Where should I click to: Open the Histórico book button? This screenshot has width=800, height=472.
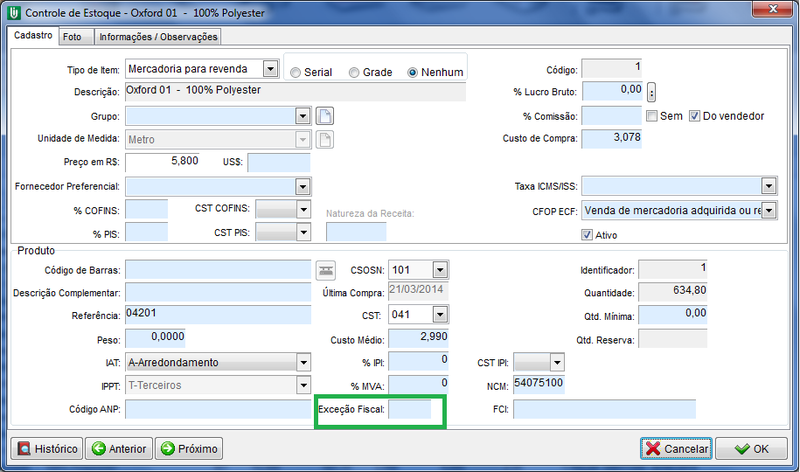46,449
